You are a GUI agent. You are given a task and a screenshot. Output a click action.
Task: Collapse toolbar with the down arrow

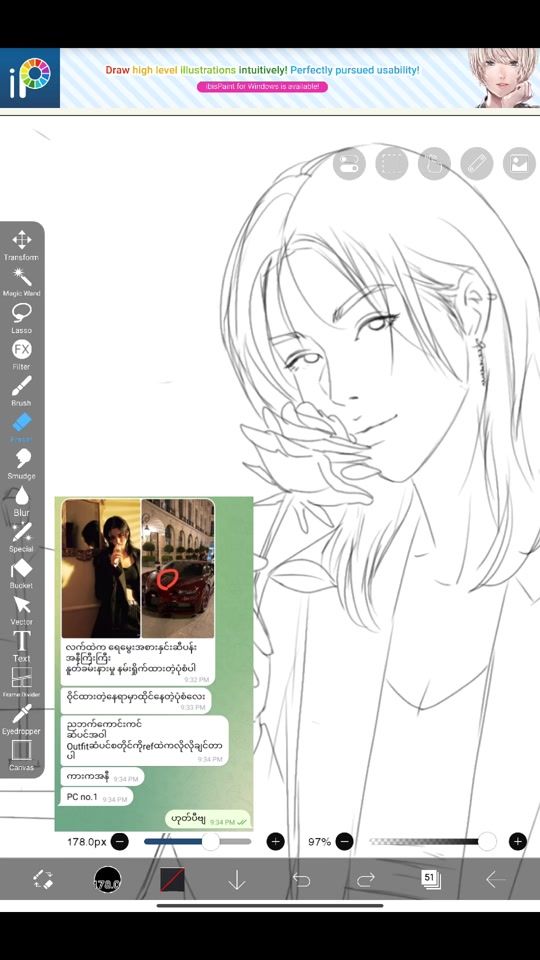pyautogui.click(x=237, y=880)
